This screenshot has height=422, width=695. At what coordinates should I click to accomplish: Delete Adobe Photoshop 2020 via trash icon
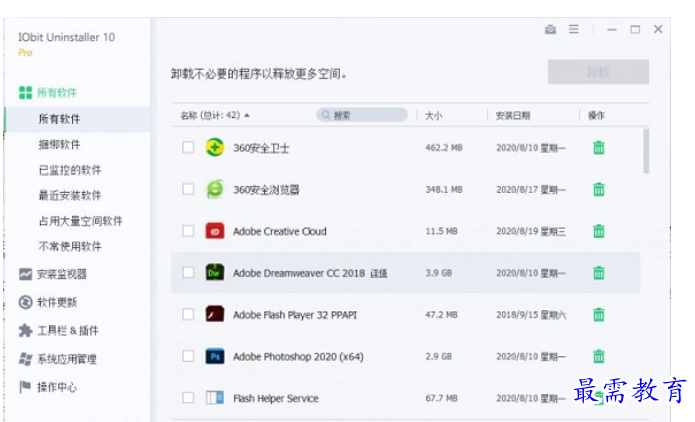point(599,356)
